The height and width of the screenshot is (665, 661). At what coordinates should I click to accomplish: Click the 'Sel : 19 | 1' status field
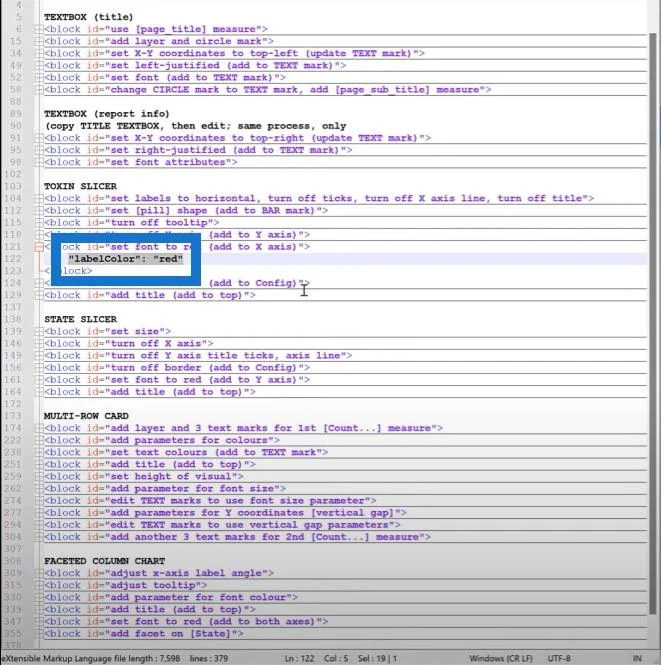pyautogui.click(x=377, y=659)
